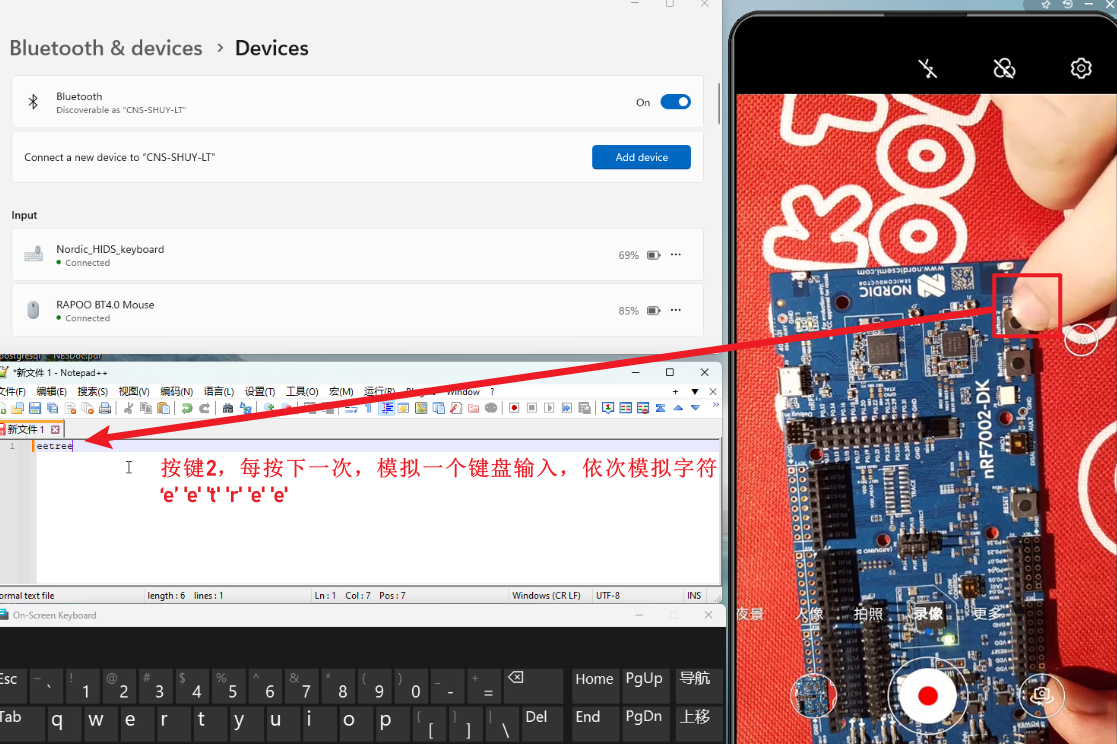Click the Save All icon in Notepad++ toolbar
The width and height of the screenshot is (1117, 744).
click(x=53, y=408)
